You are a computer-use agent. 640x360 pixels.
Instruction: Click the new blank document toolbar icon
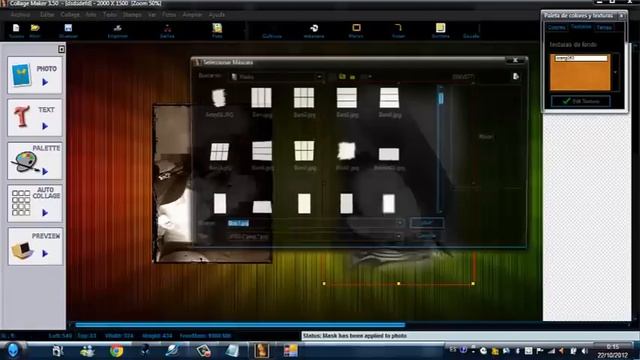pyautogui.click(x=16, y=28)
